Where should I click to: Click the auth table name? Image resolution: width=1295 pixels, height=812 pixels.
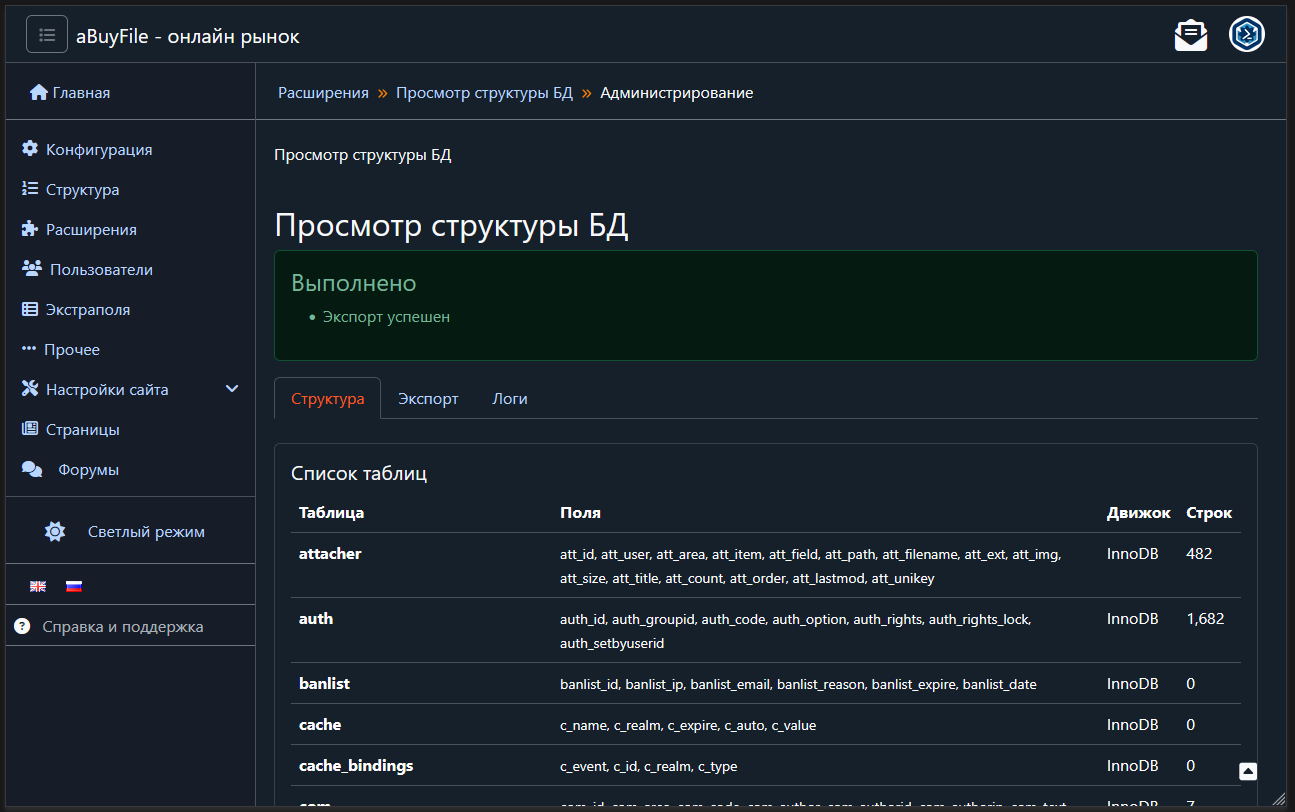pos(316,618)
